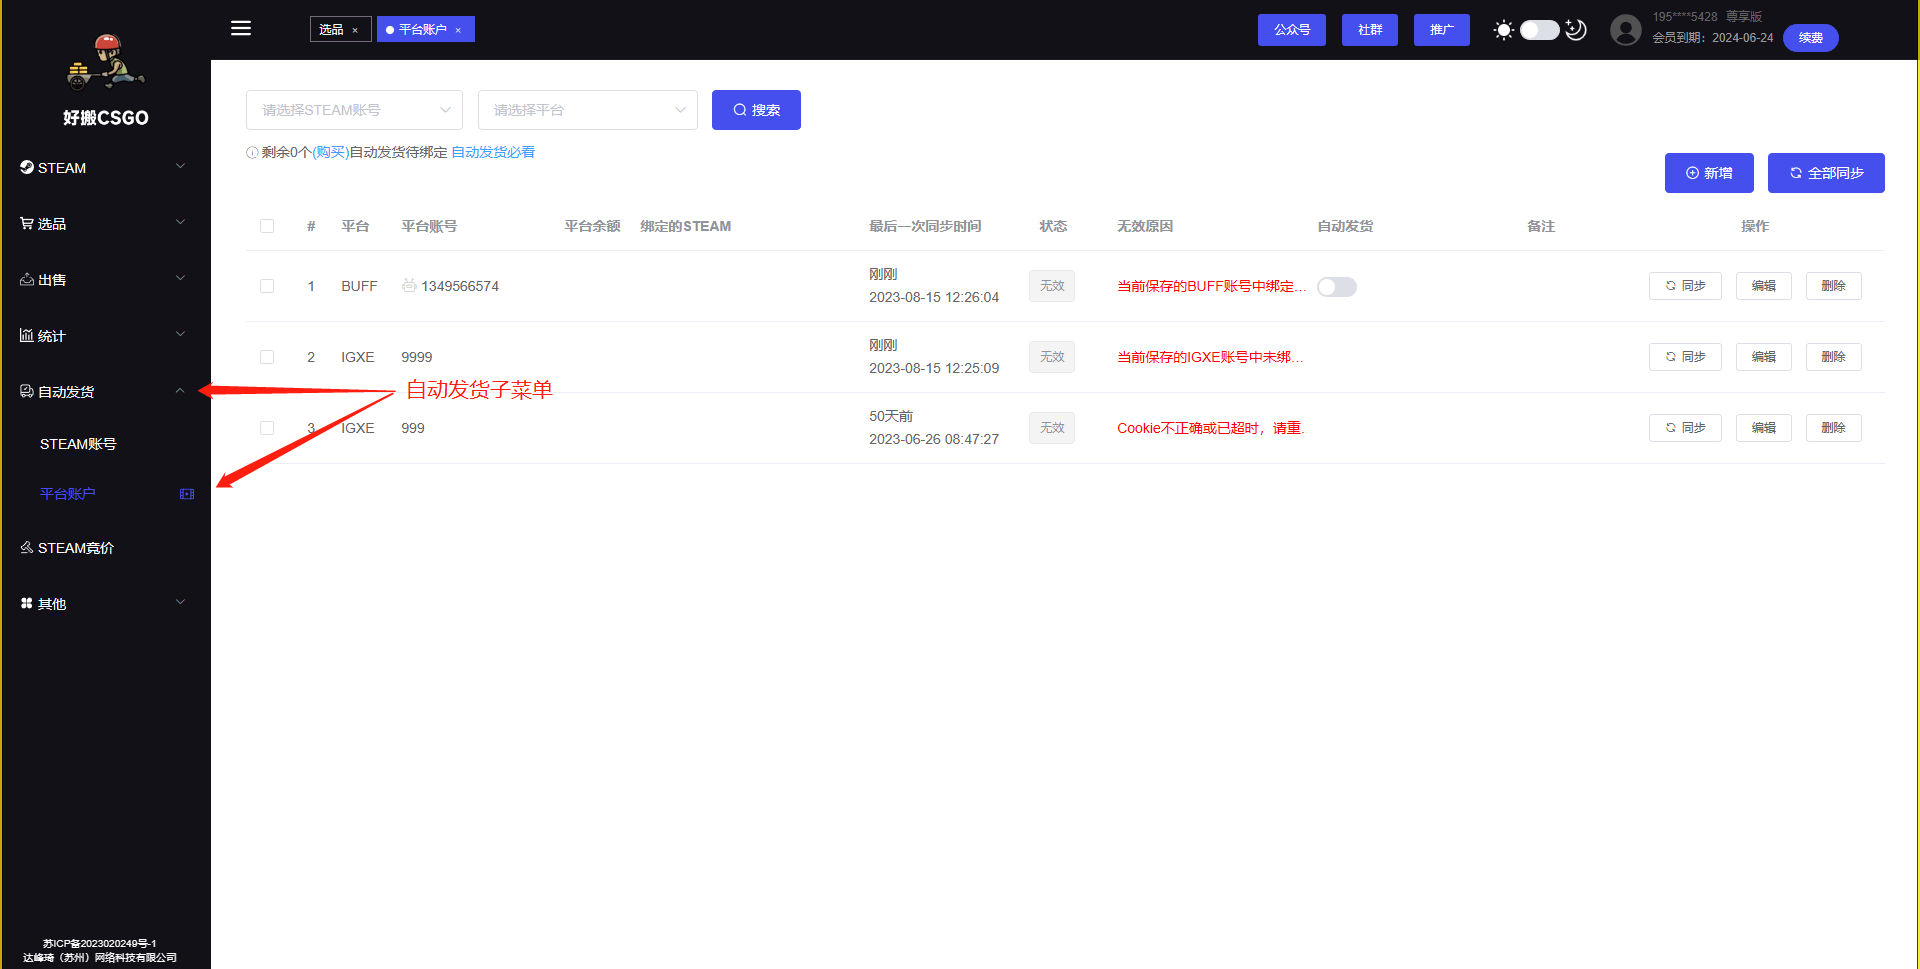Open the 自动发货必看 link
Viewport: 1920px width, 969px height.
tap(493, 152)
